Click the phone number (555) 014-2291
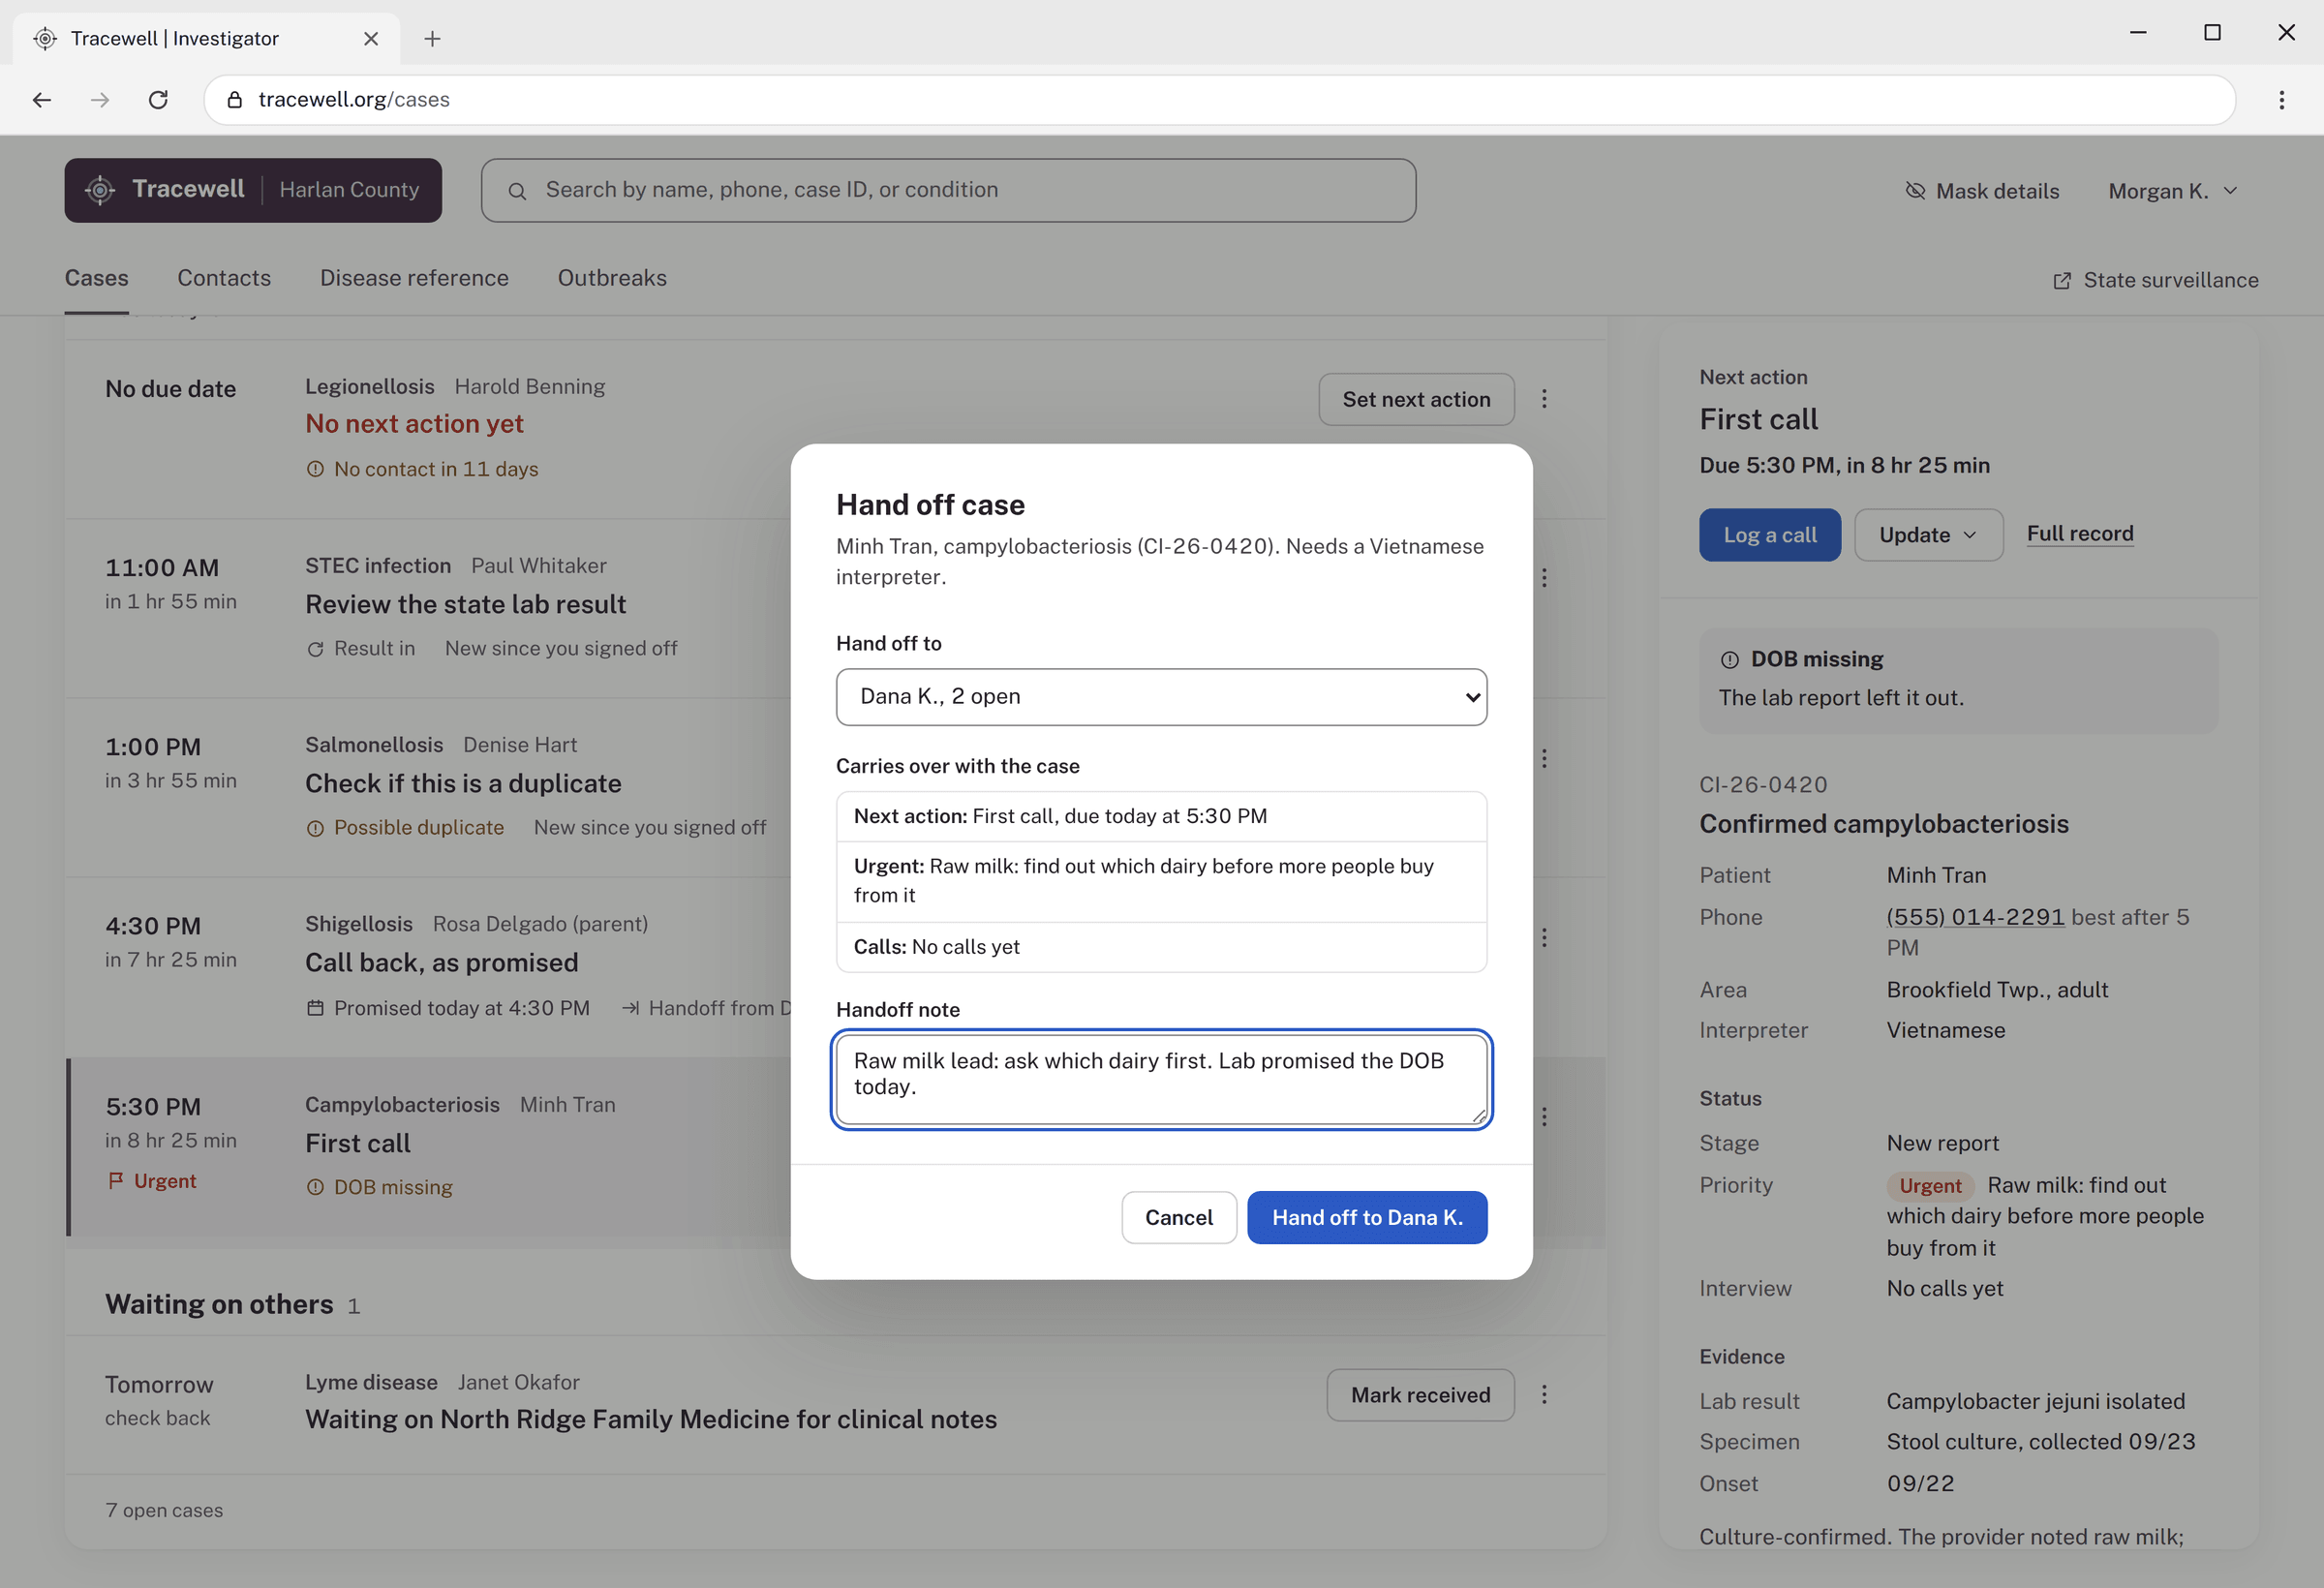Image resolution: width=2324 pixels, height=1588 pixels. 1975,917
